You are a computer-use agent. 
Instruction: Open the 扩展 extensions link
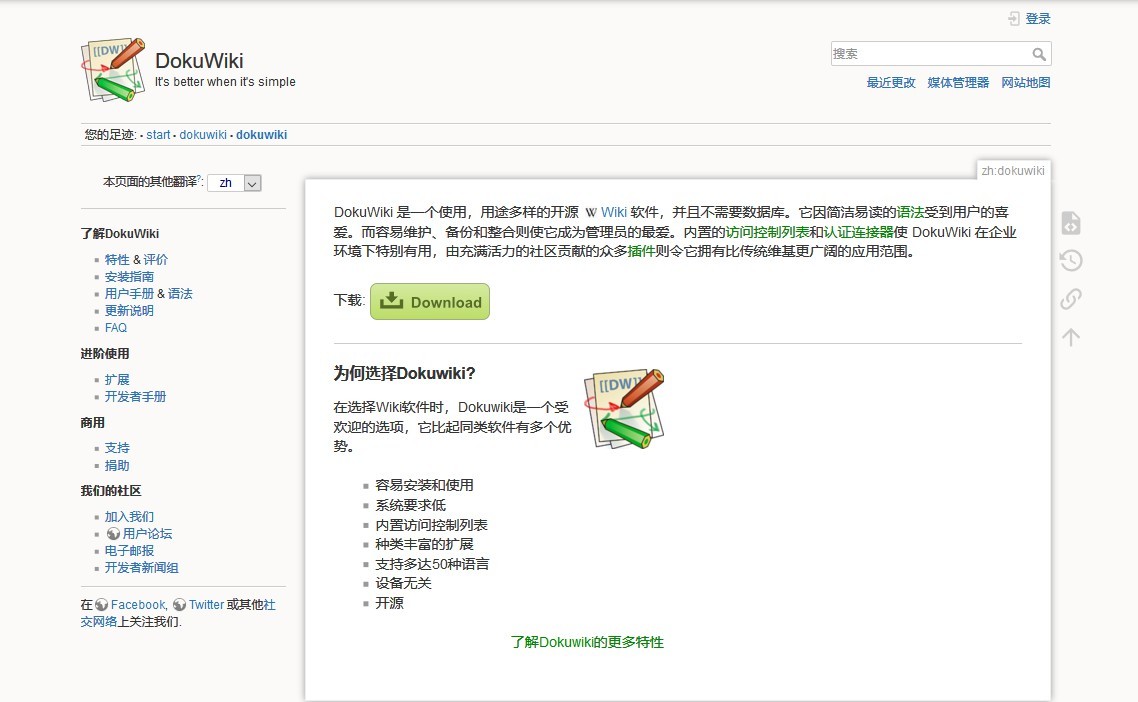[x=117, y=380]
